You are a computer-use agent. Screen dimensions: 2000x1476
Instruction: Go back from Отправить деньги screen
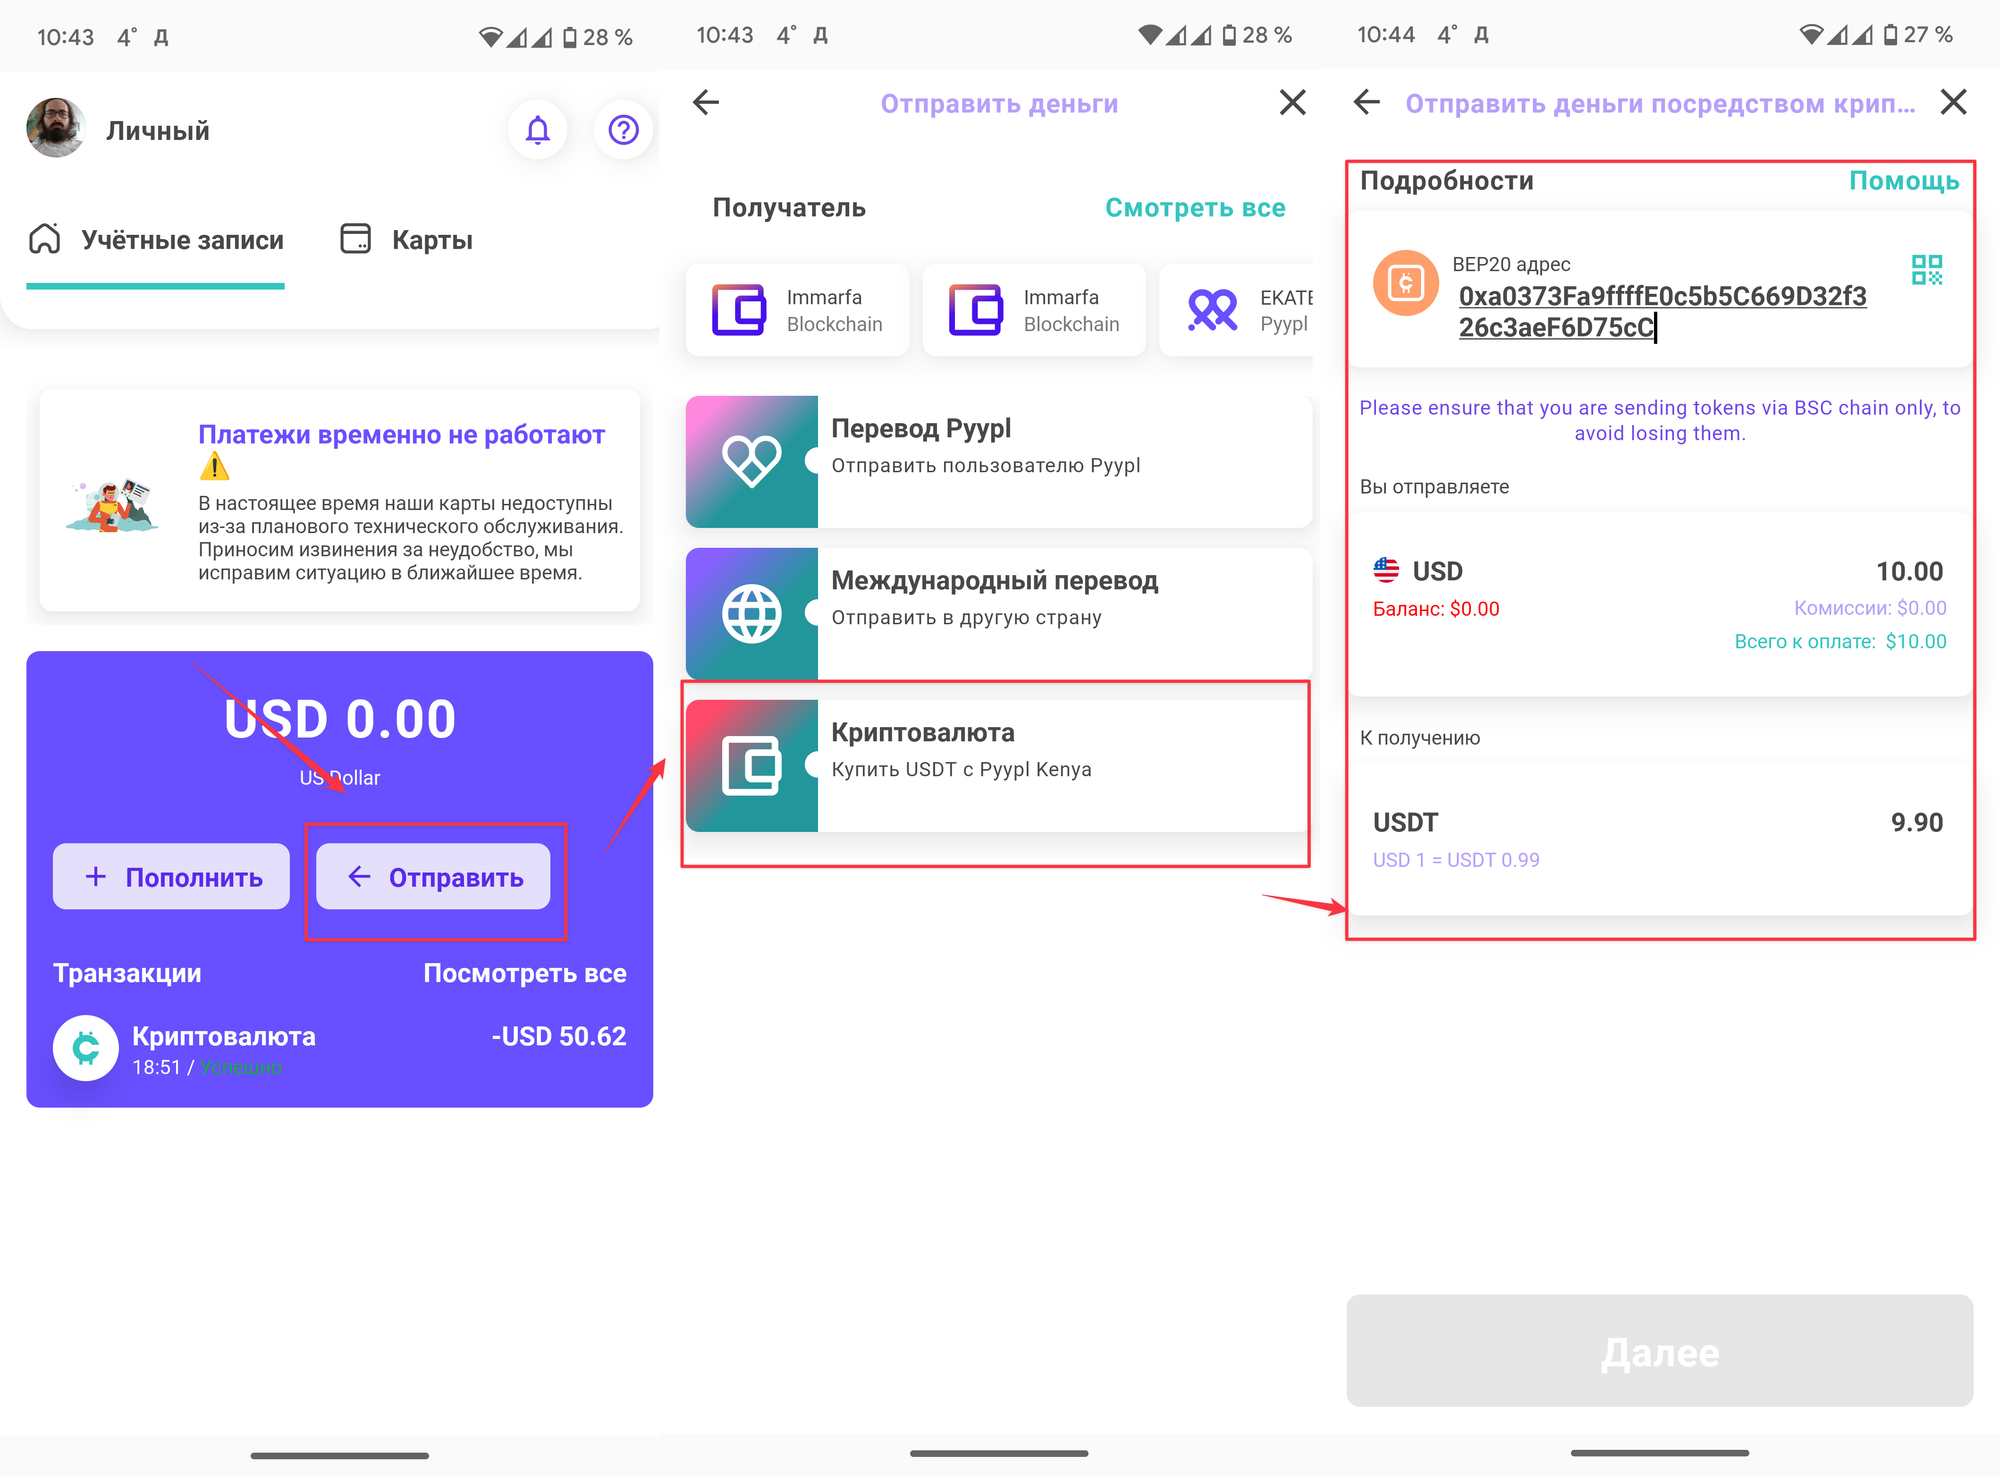pos(706,102)
